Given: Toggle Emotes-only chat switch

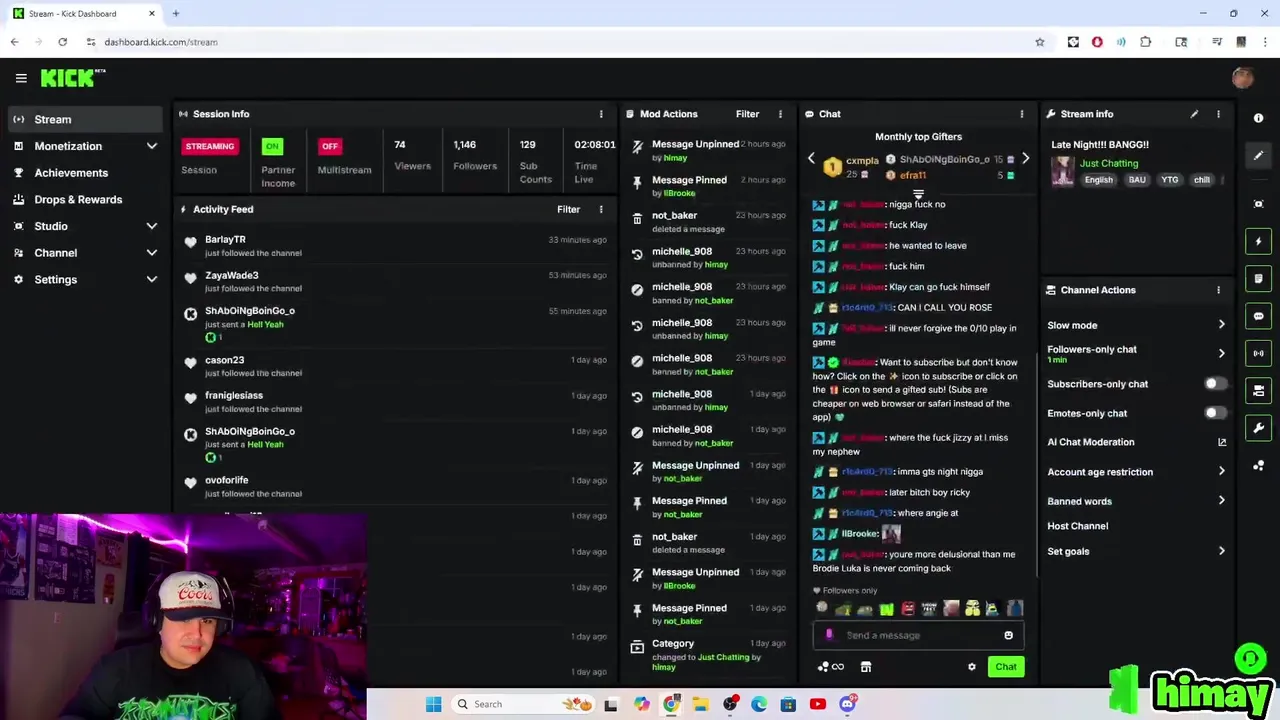Looking at the screenshot, I should tap(1214, 413).
